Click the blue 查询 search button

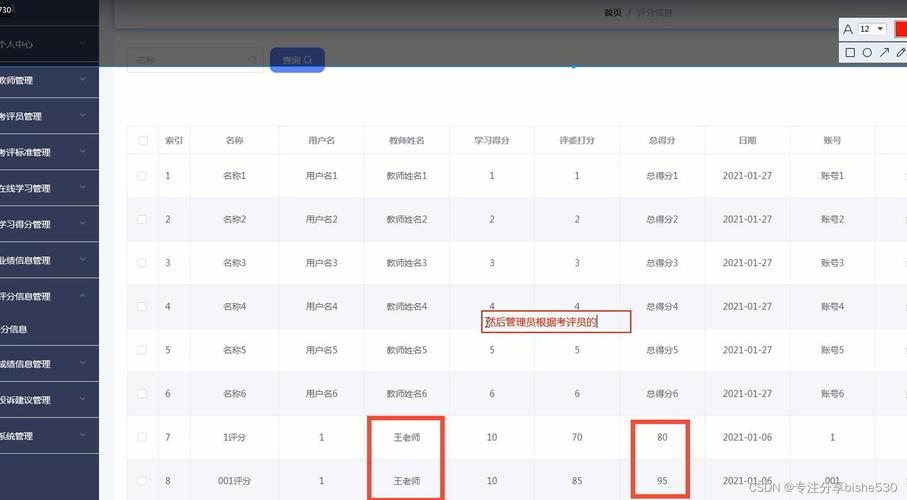[x=297, y=60]
